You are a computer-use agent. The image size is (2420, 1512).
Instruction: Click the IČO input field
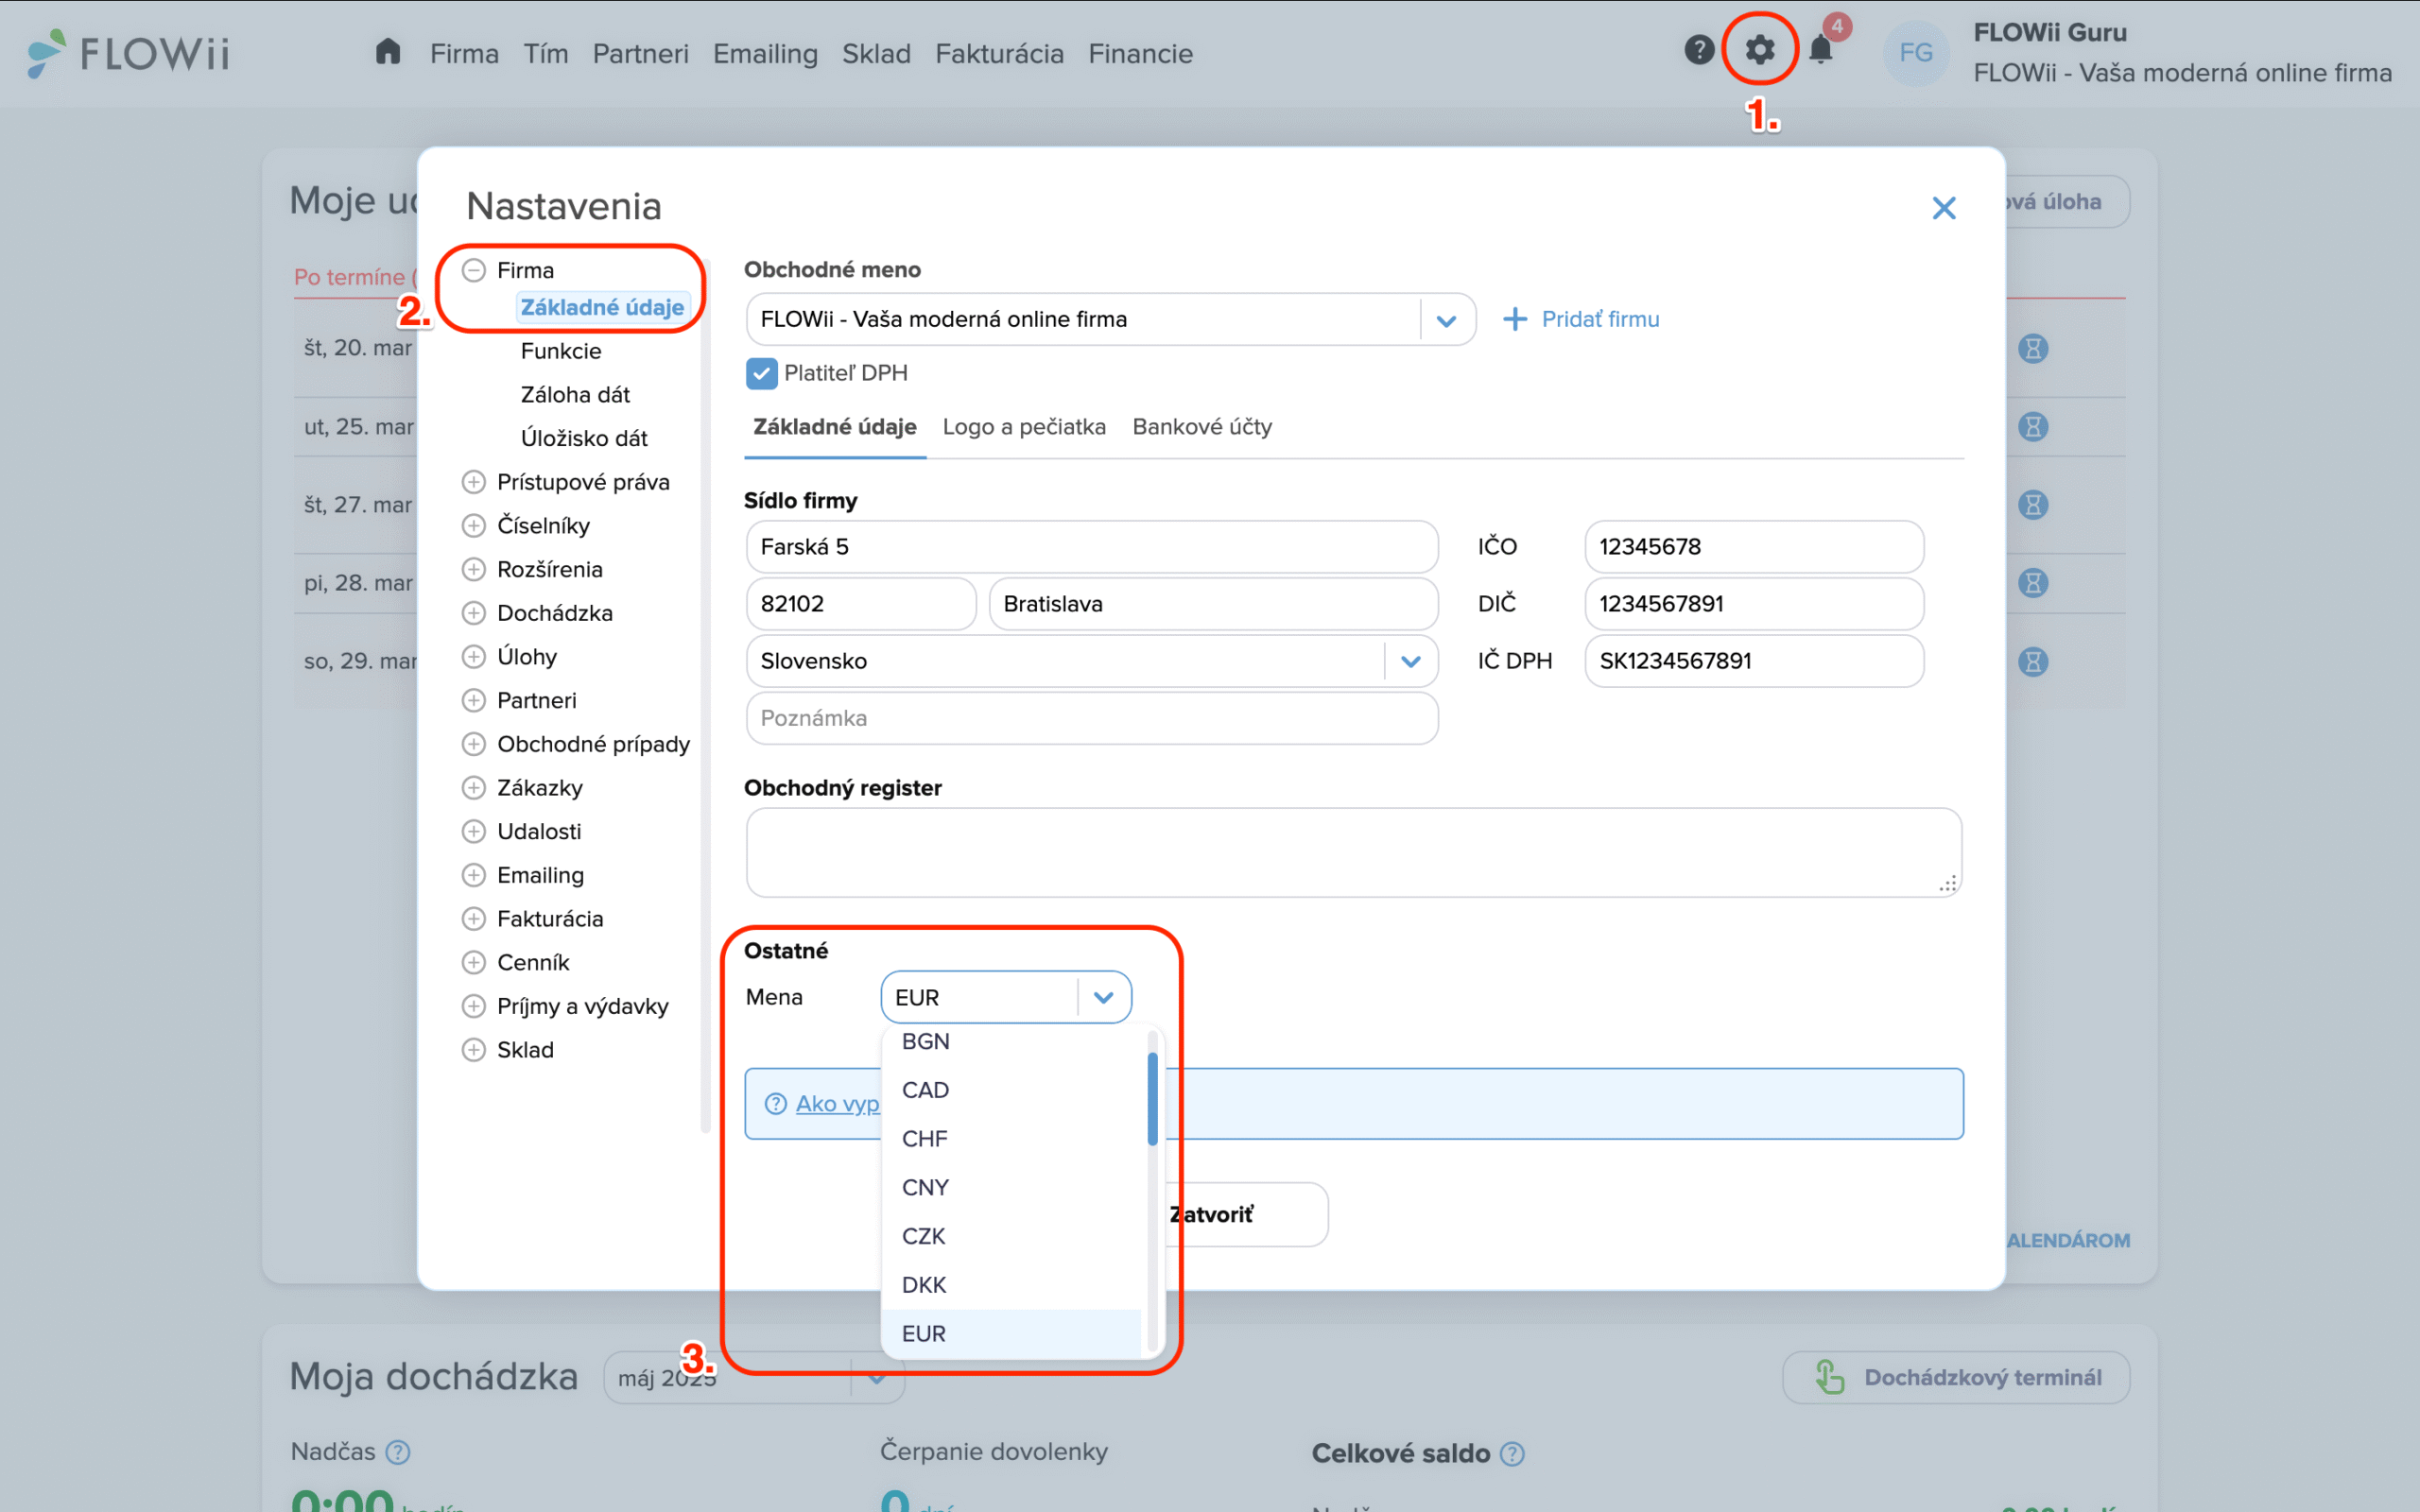pyautogui.click(x=1754, y=547)
